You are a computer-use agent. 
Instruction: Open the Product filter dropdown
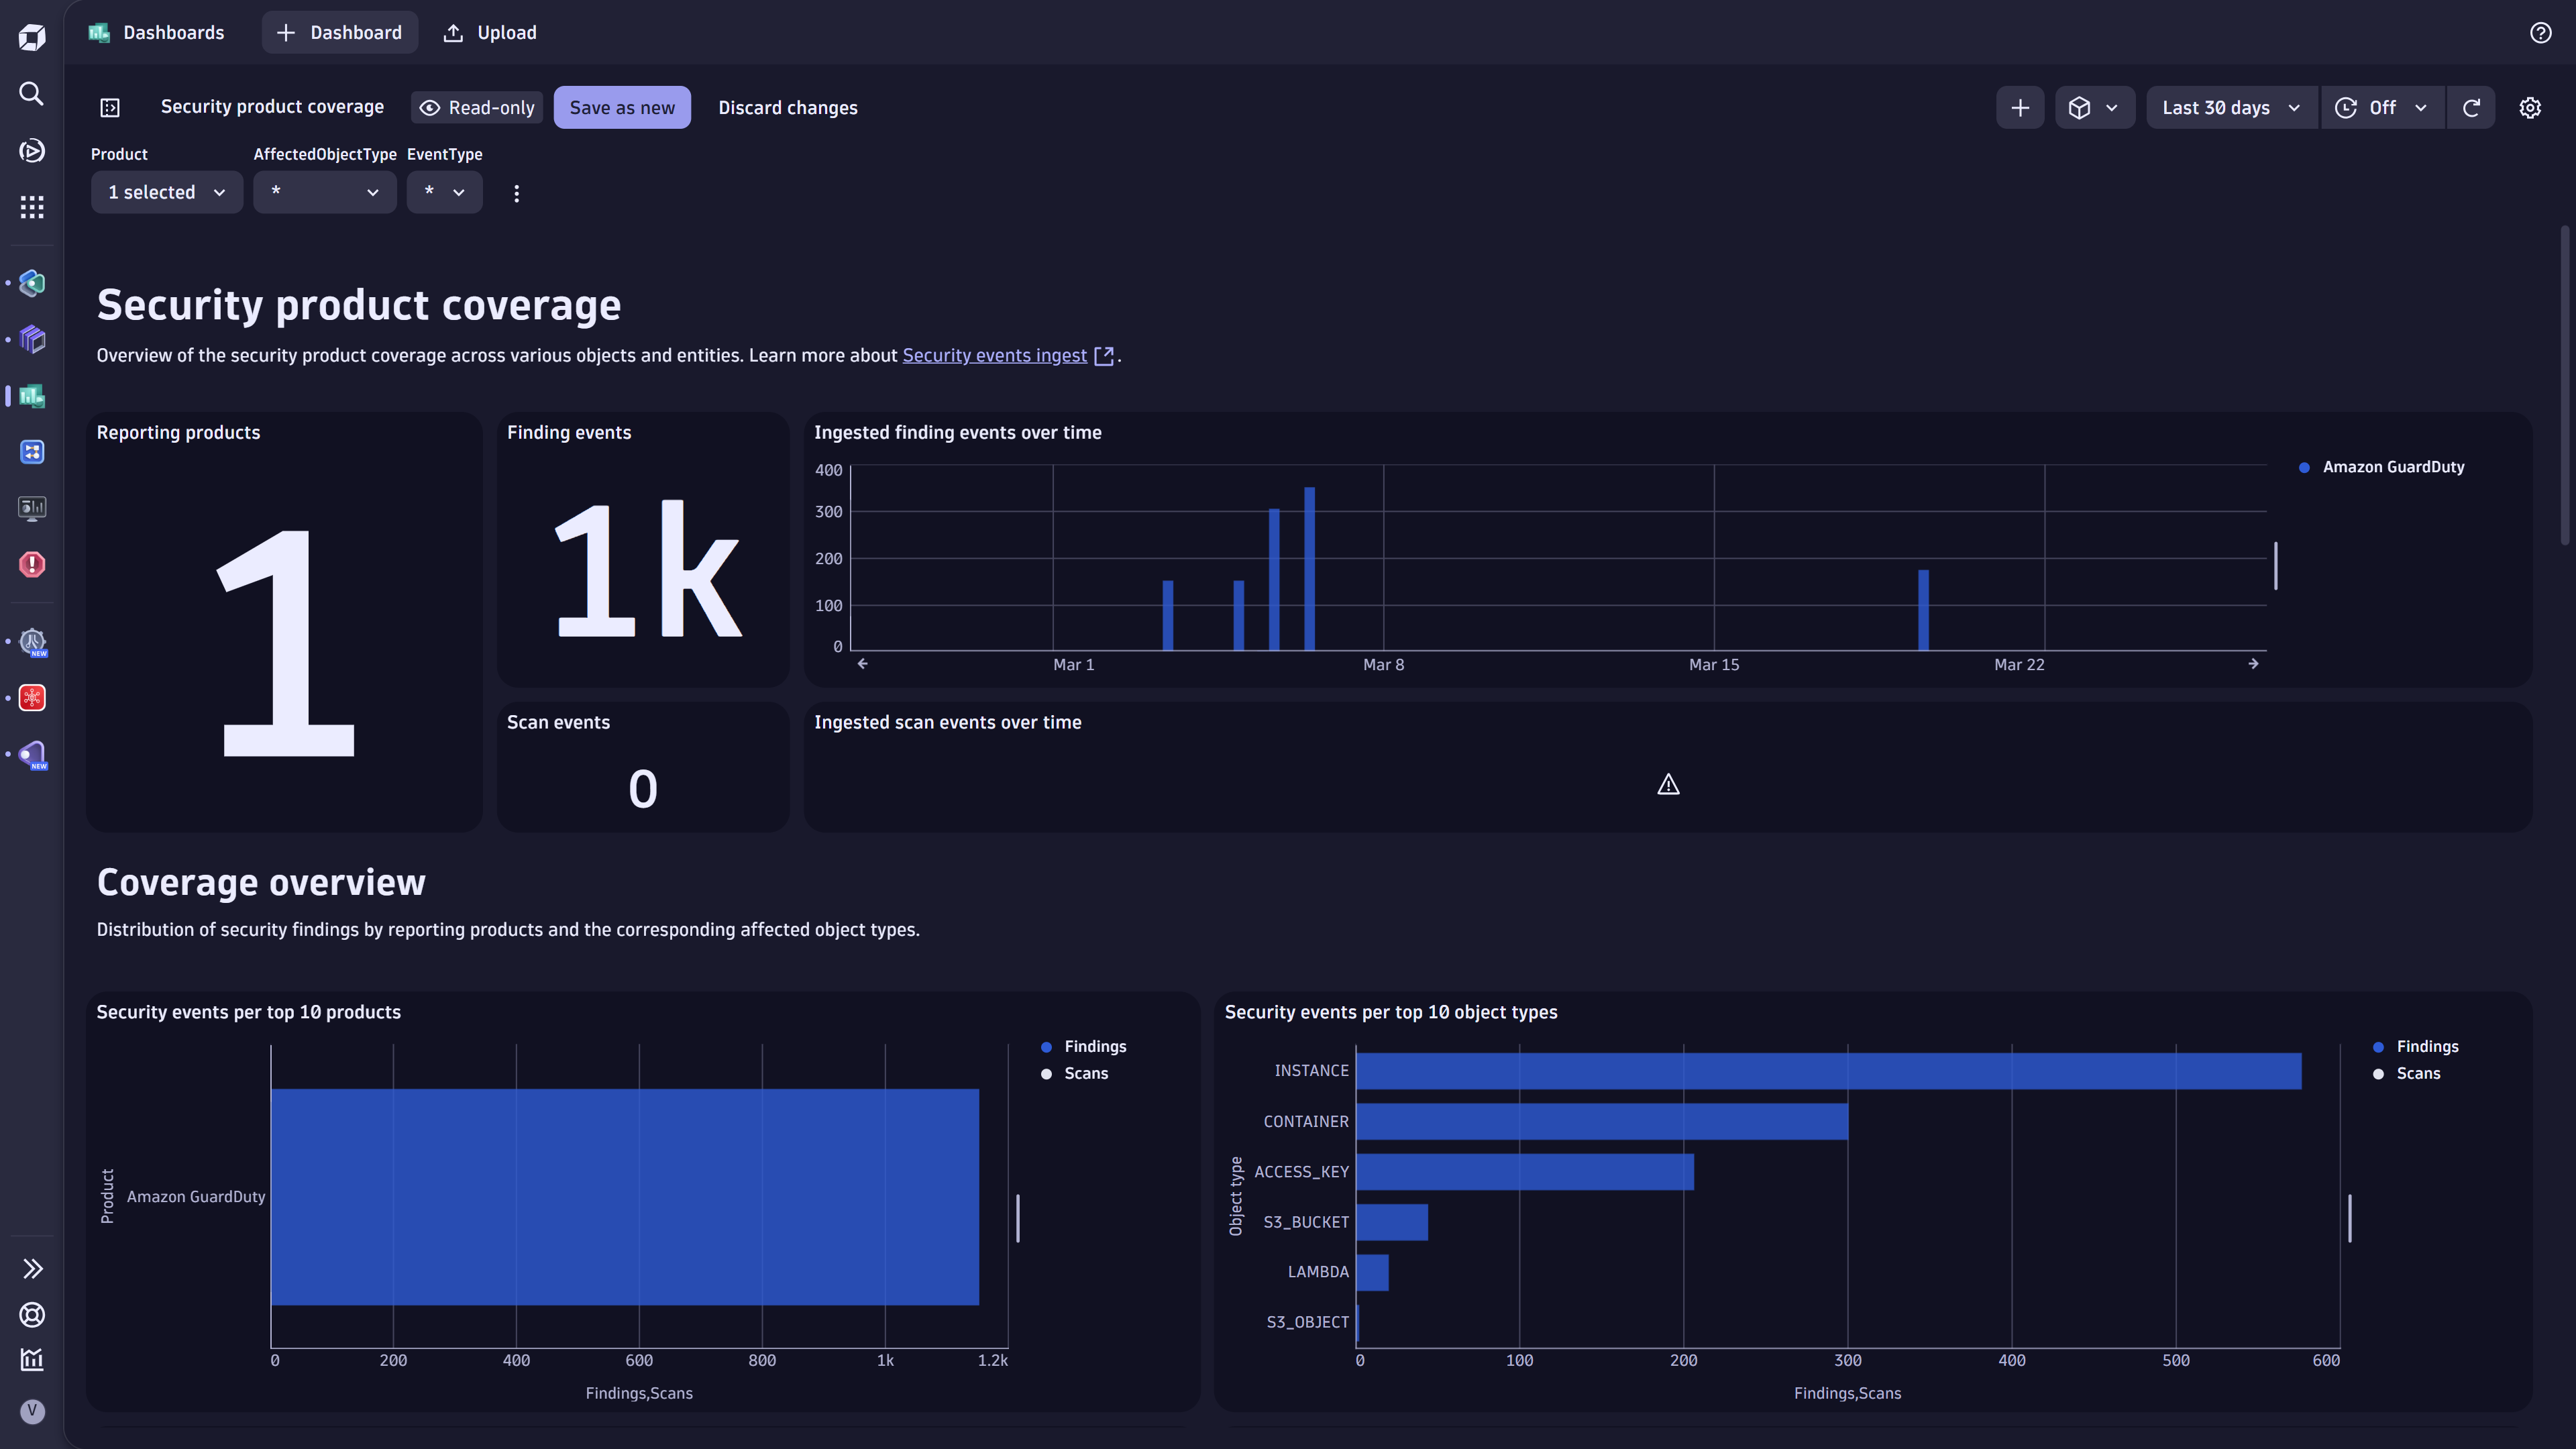167,192
